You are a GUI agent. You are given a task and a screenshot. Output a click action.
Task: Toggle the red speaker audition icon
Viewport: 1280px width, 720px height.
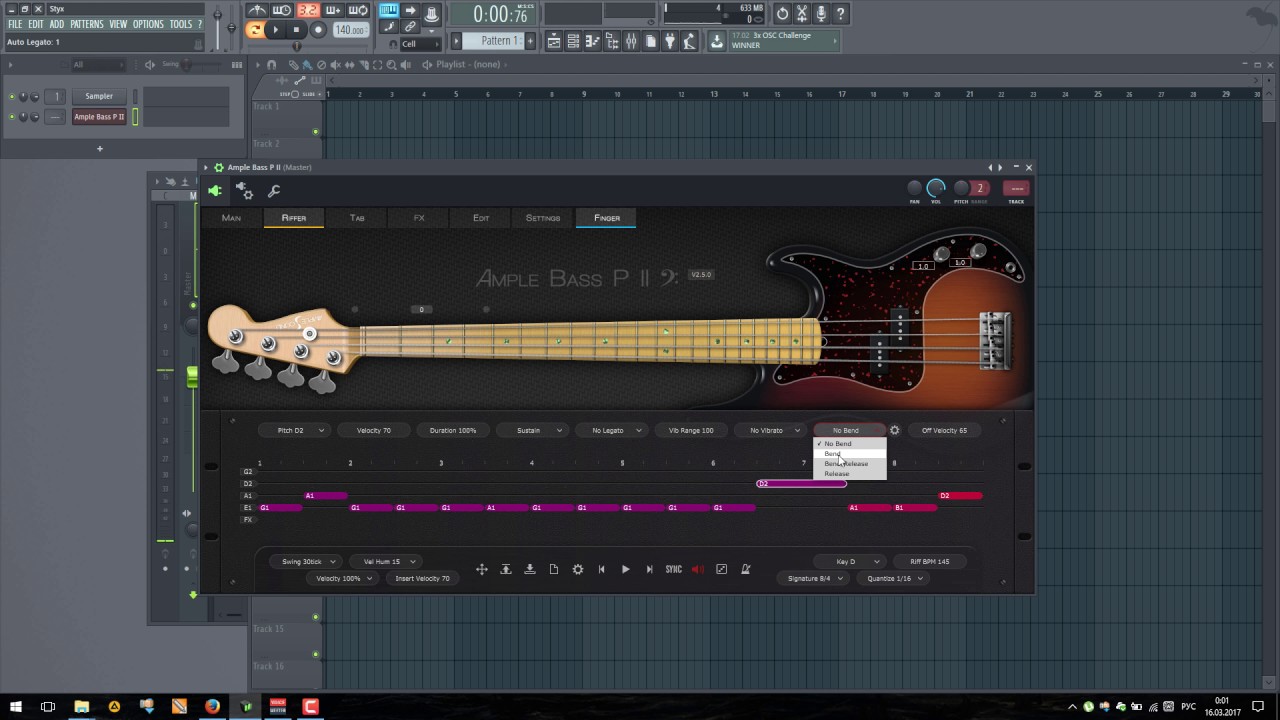pos(698,569)
